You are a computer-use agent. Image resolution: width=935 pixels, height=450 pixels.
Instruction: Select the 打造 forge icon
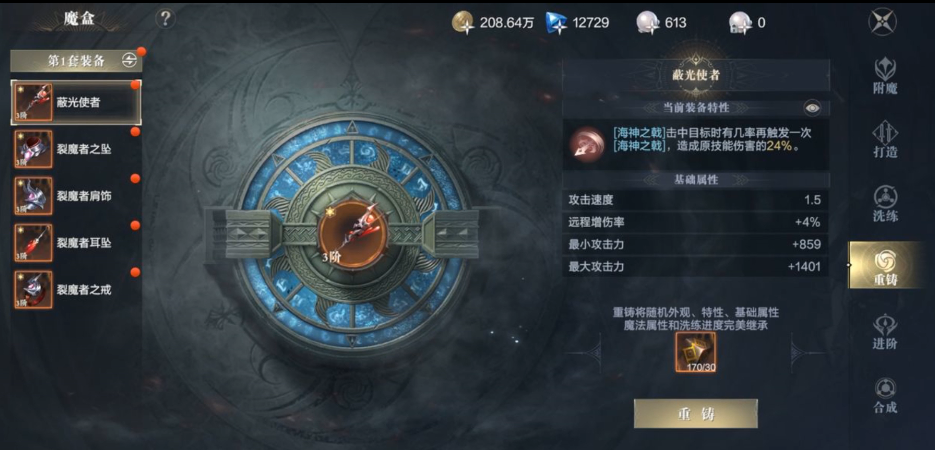click(885, 139)
